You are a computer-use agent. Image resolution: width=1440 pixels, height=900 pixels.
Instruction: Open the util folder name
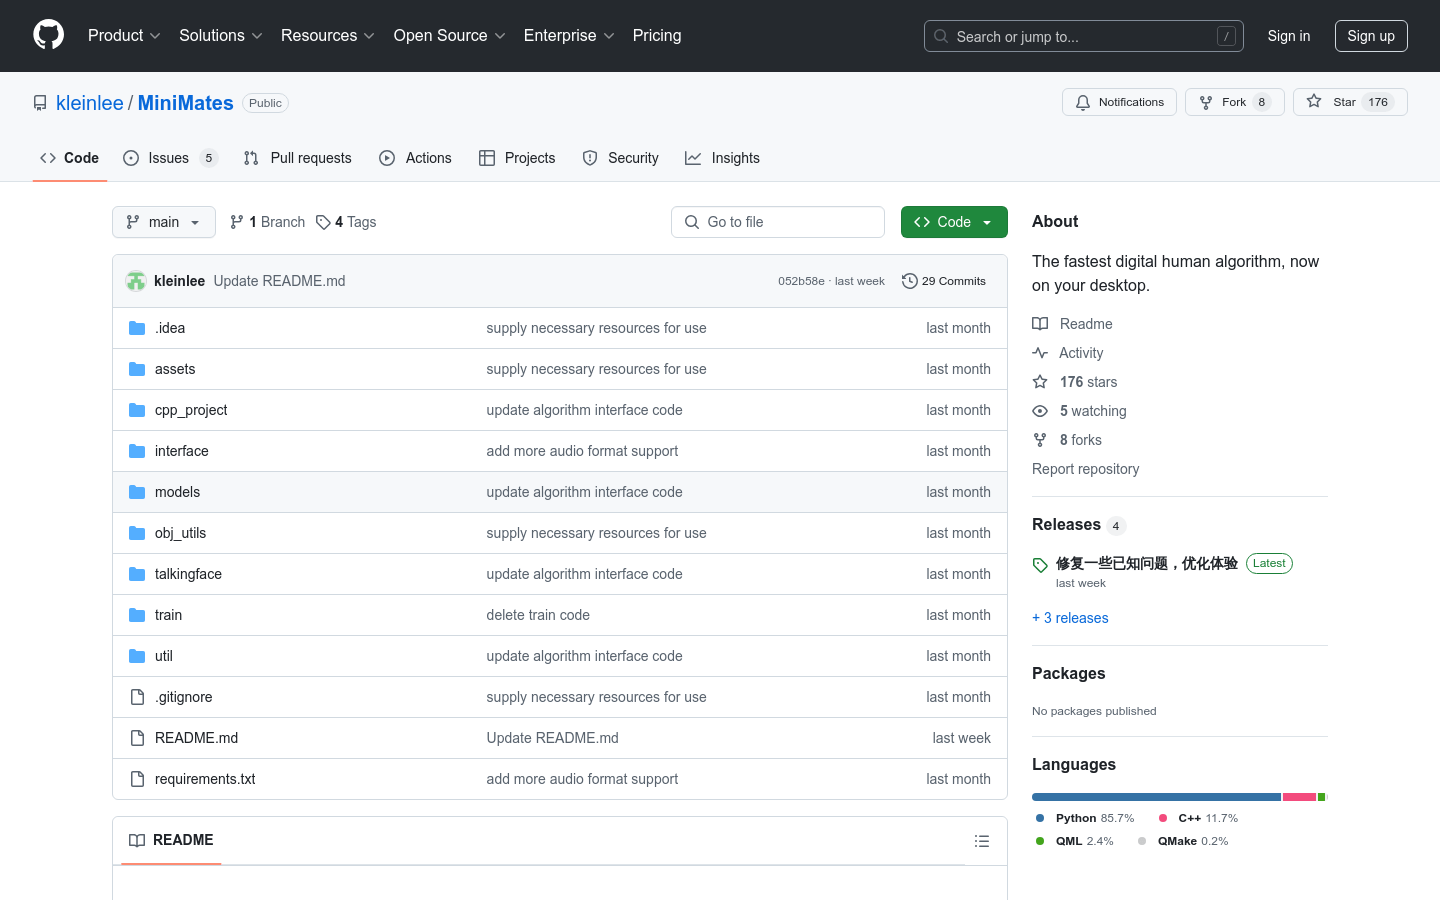click(164, 656)
